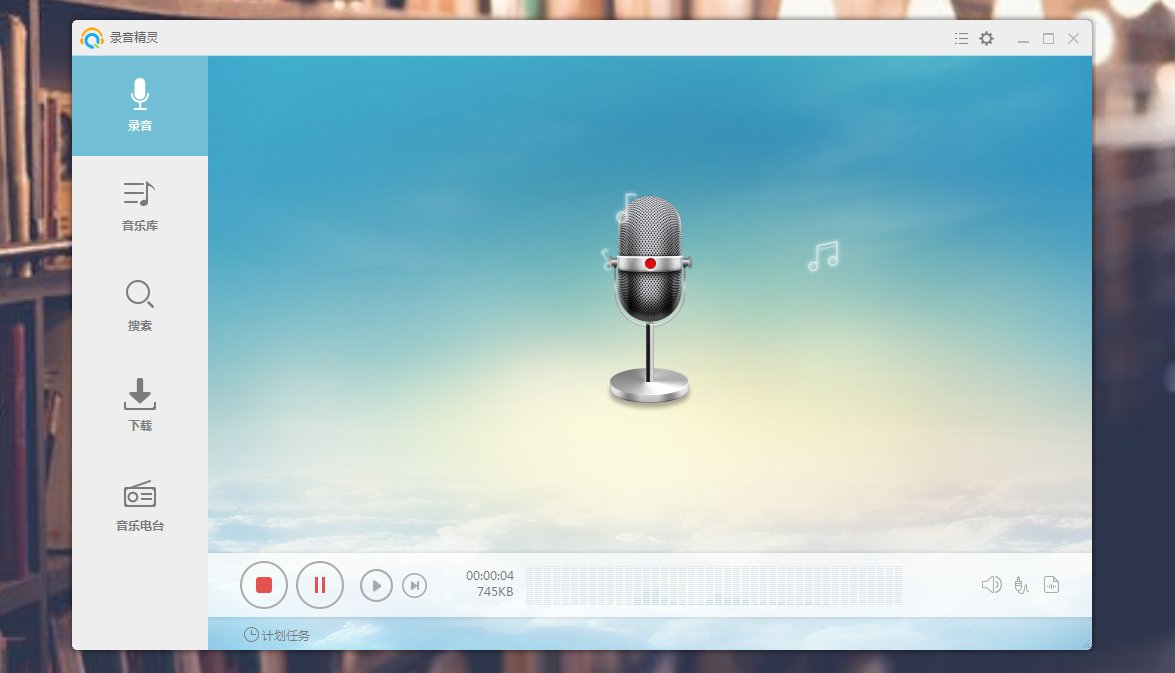
Task: Switch to the 搜索 search tab
Action: coord(140,305)
